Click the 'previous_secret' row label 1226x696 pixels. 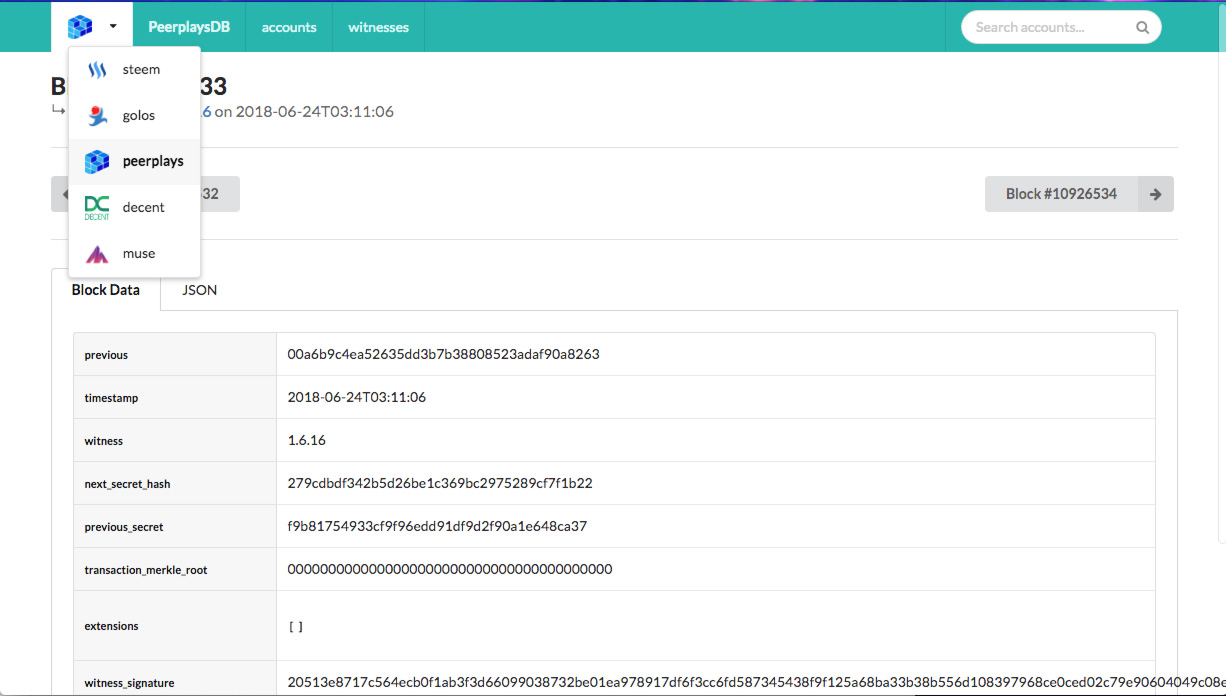pyautogui.click(x=124, y=527)
